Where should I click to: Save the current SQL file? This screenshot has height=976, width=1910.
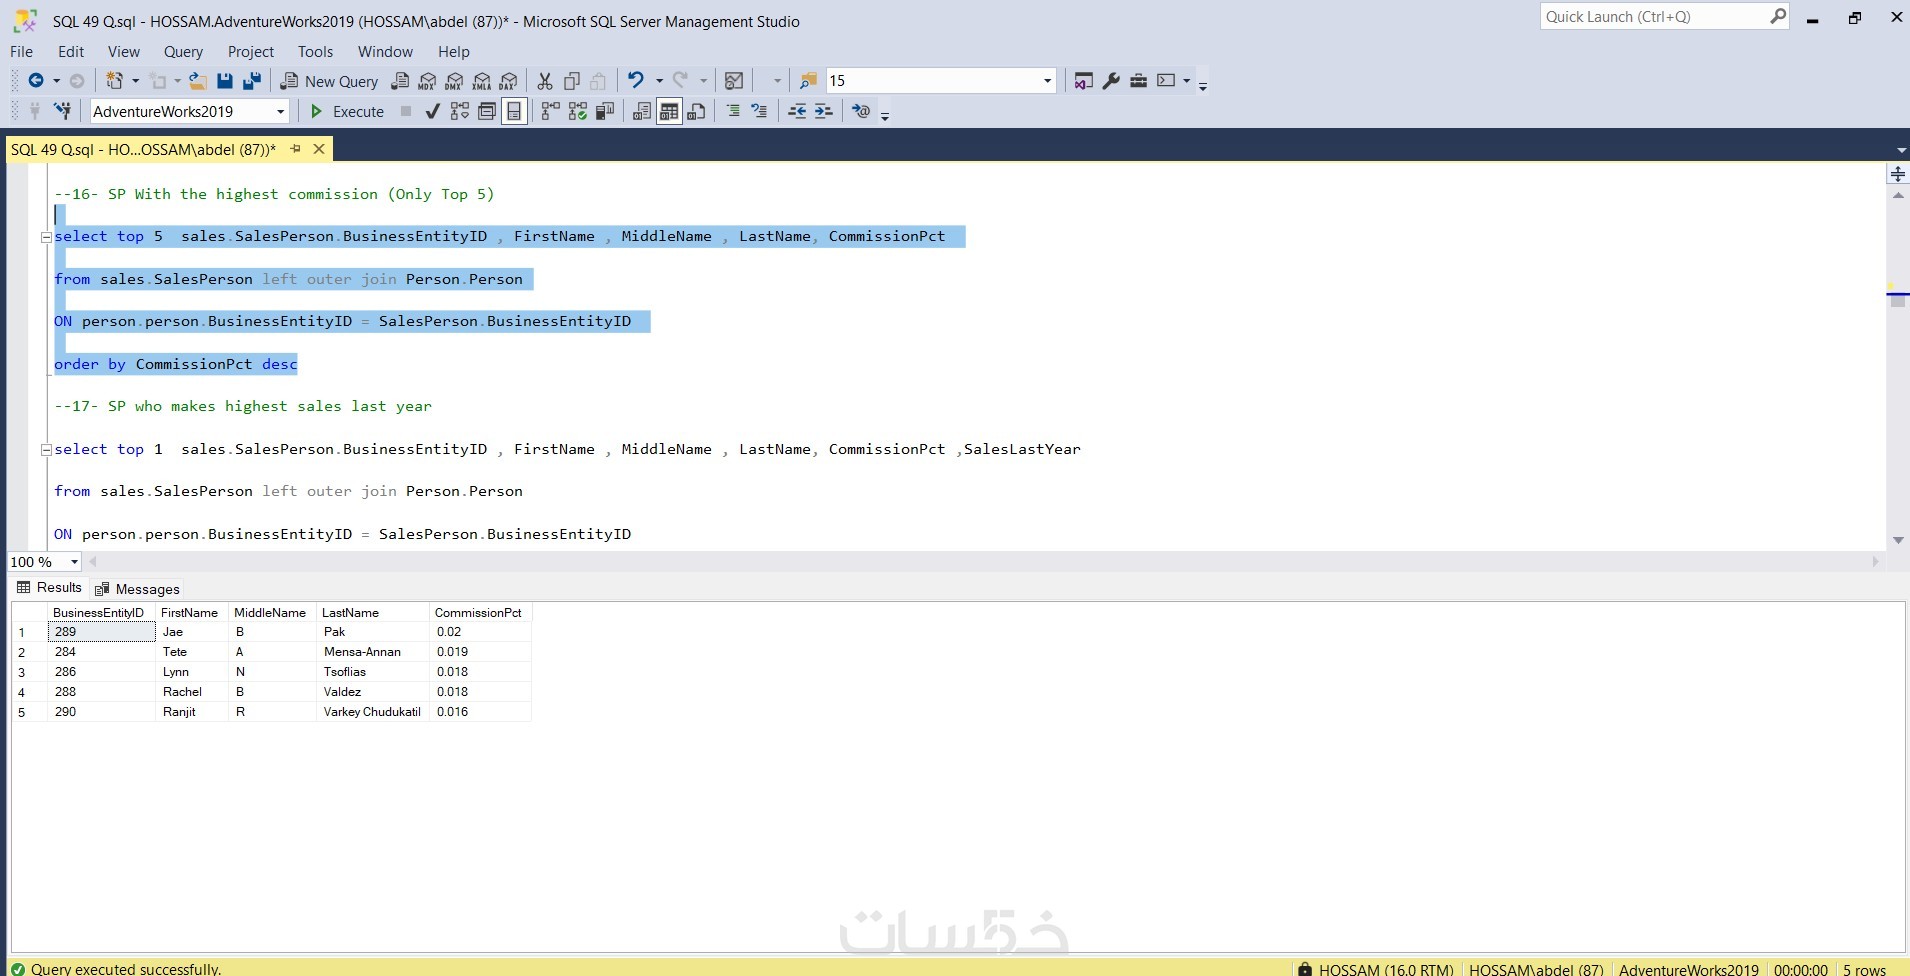coord(225,81)
